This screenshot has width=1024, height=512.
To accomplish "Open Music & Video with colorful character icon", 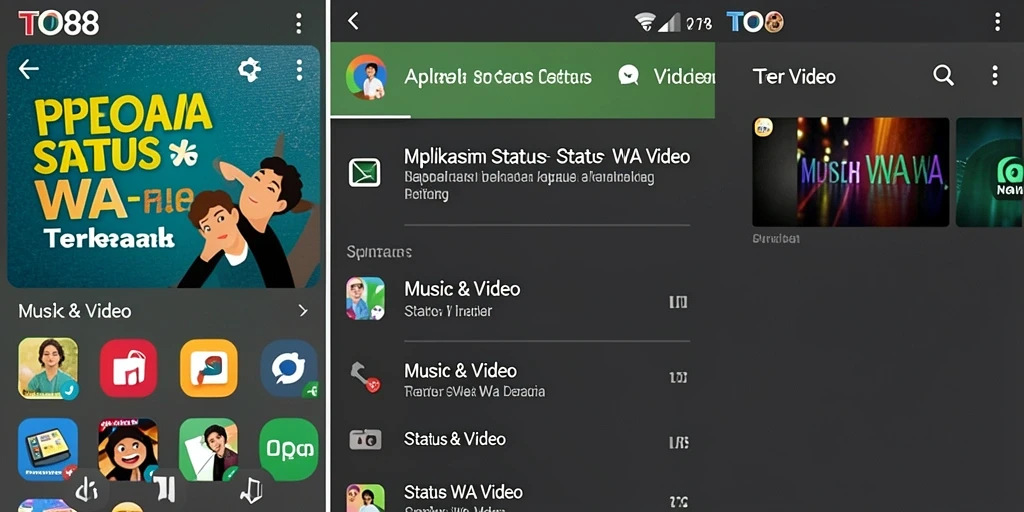I will [365, 298].
